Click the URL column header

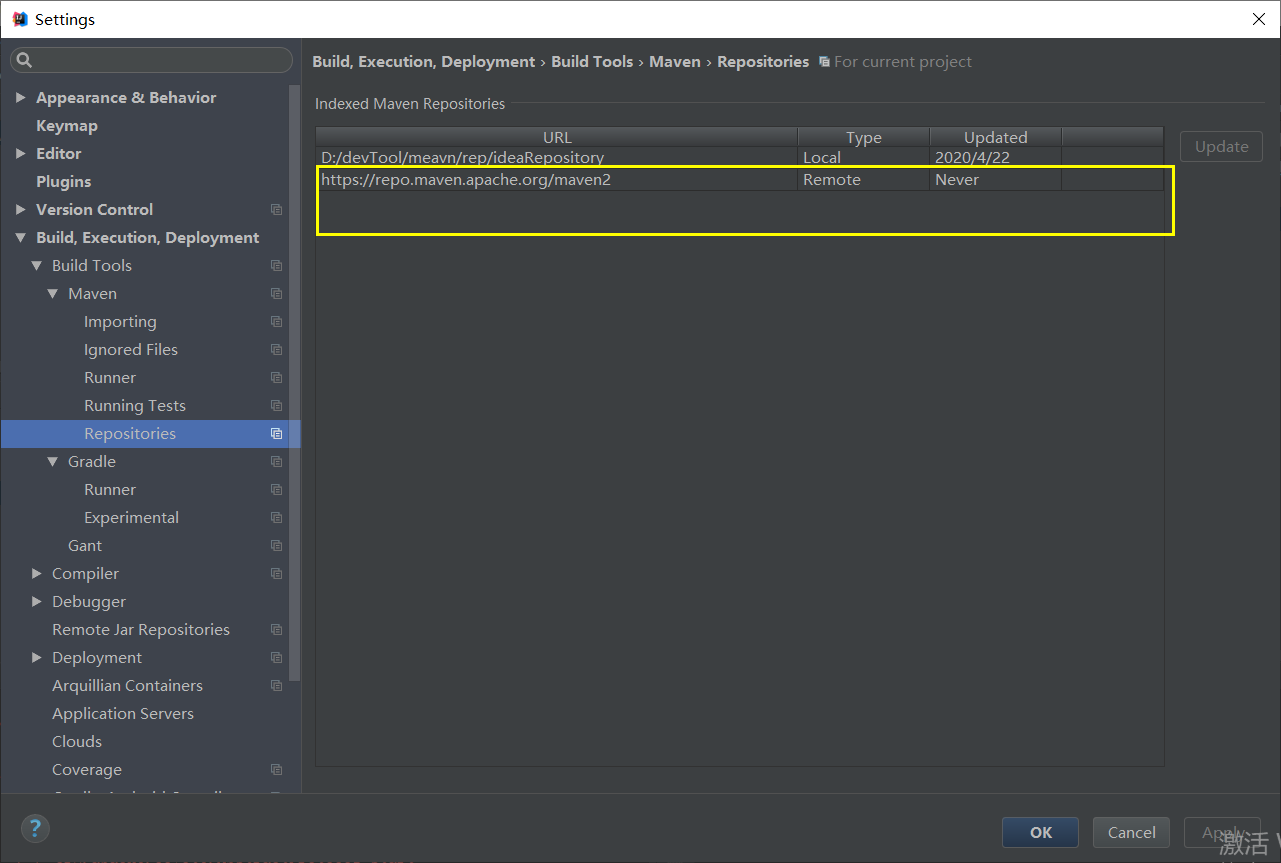point(557,137)
